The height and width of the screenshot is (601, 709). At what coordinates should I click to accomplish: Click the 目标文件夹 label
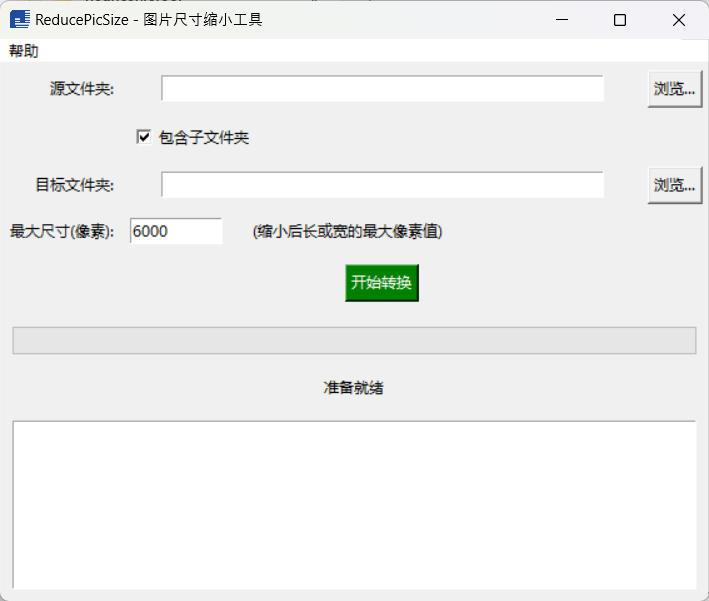[75, 185]
